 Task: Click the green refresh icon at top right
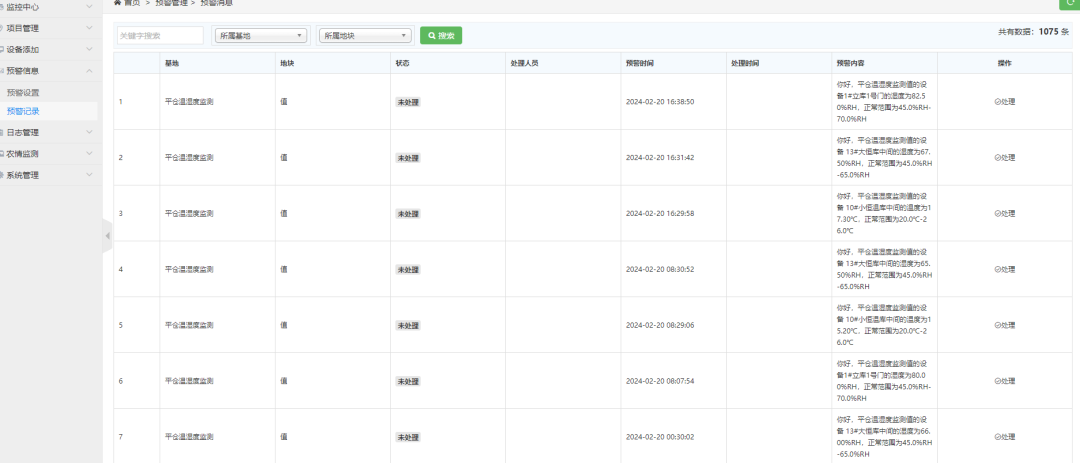point(1070,3)
